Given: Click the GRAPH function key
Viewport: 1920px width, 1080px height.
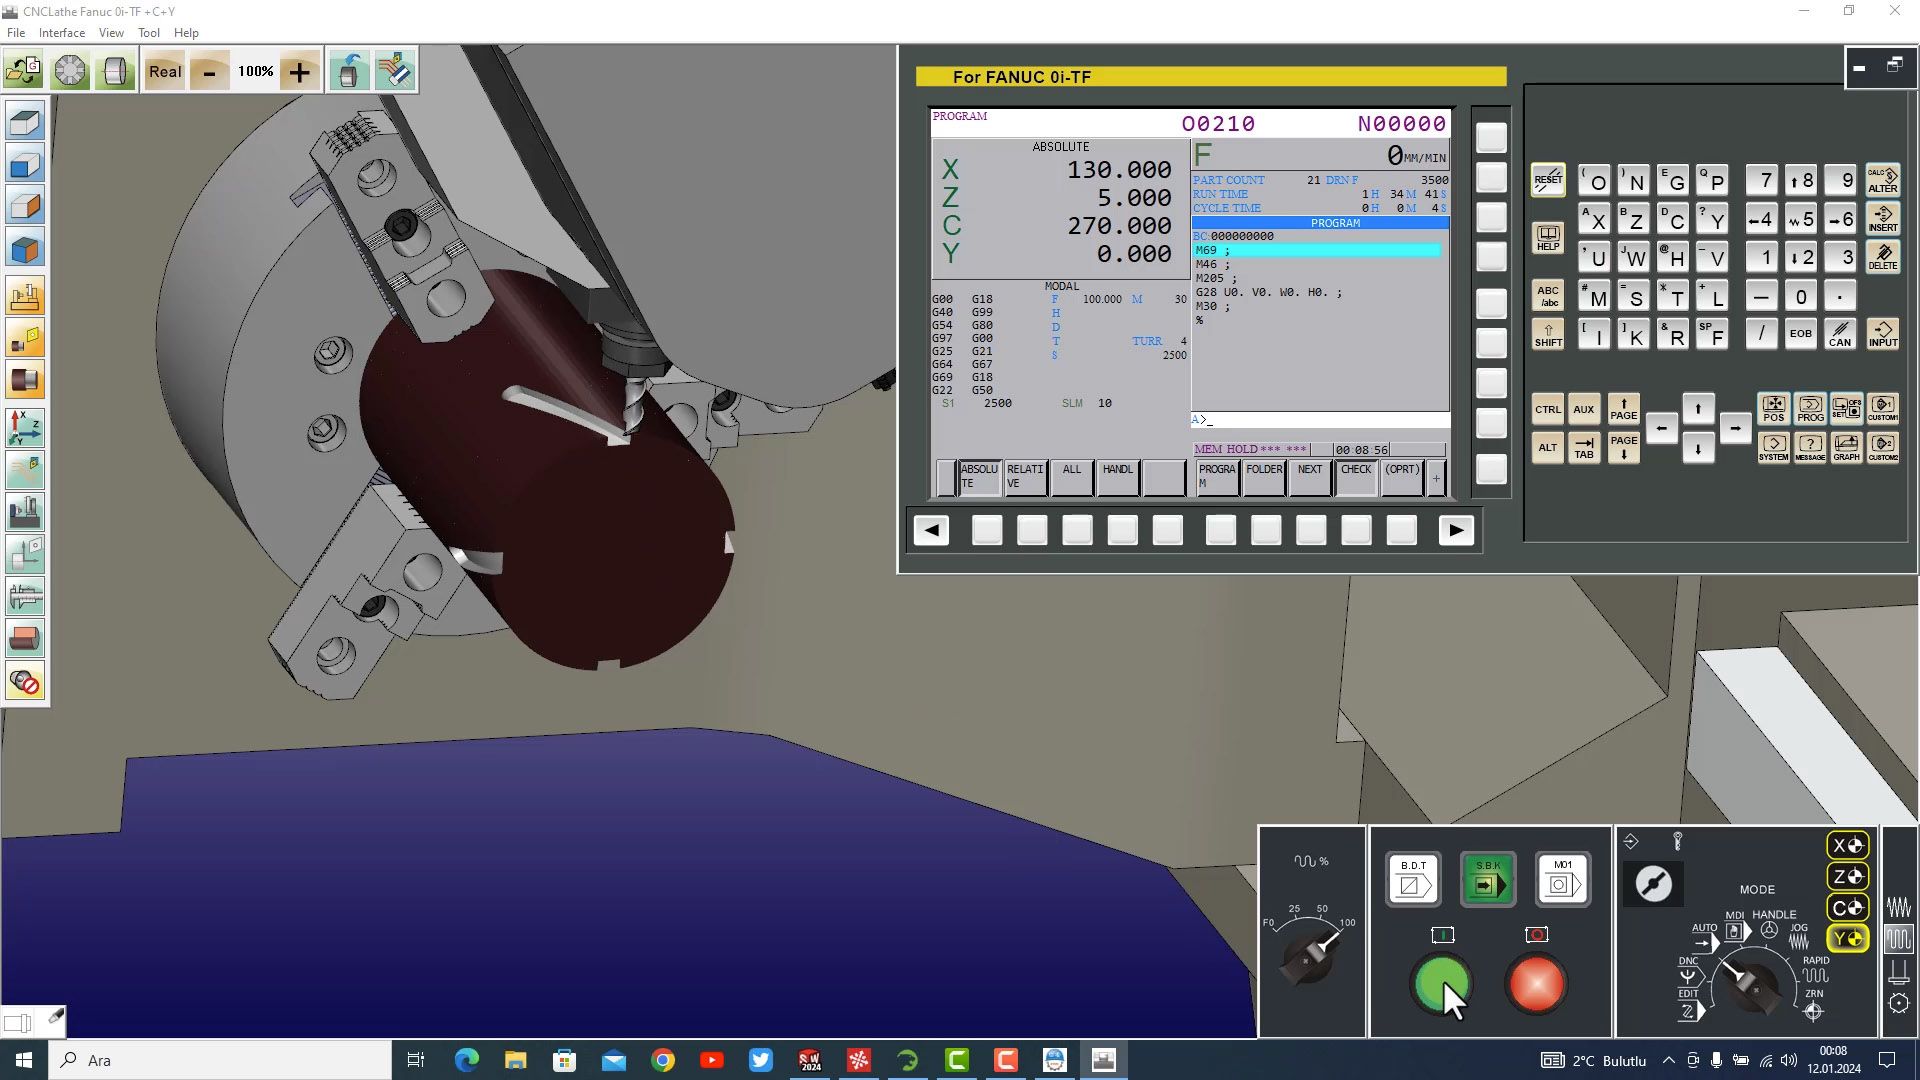Looking at the screenshot, I should (1847, 447).
